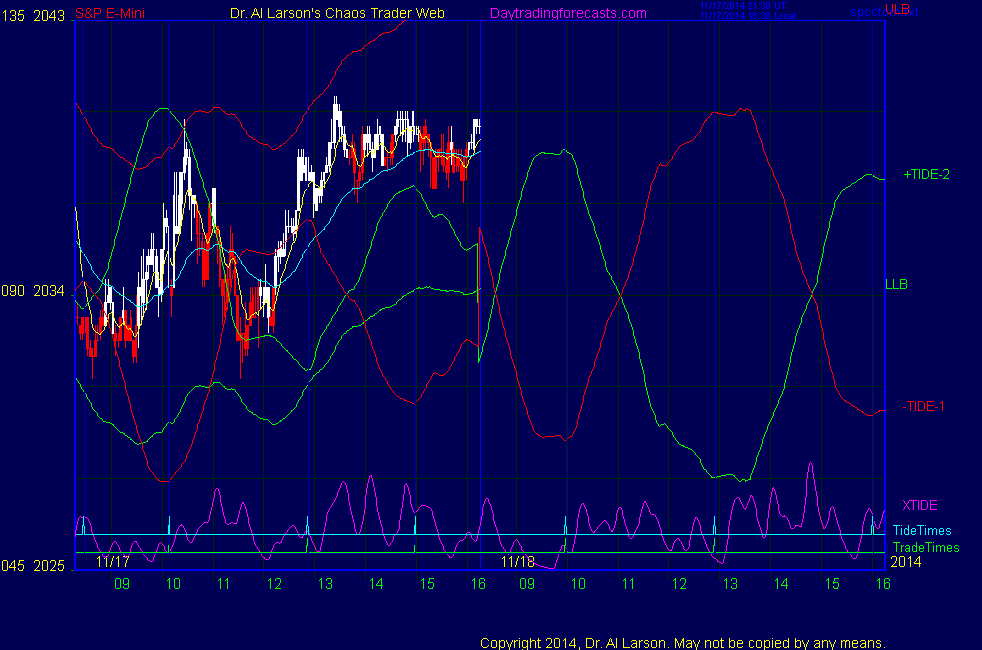Click the red 'ULB' label
The image size is (982, 650).
[897, 9]
